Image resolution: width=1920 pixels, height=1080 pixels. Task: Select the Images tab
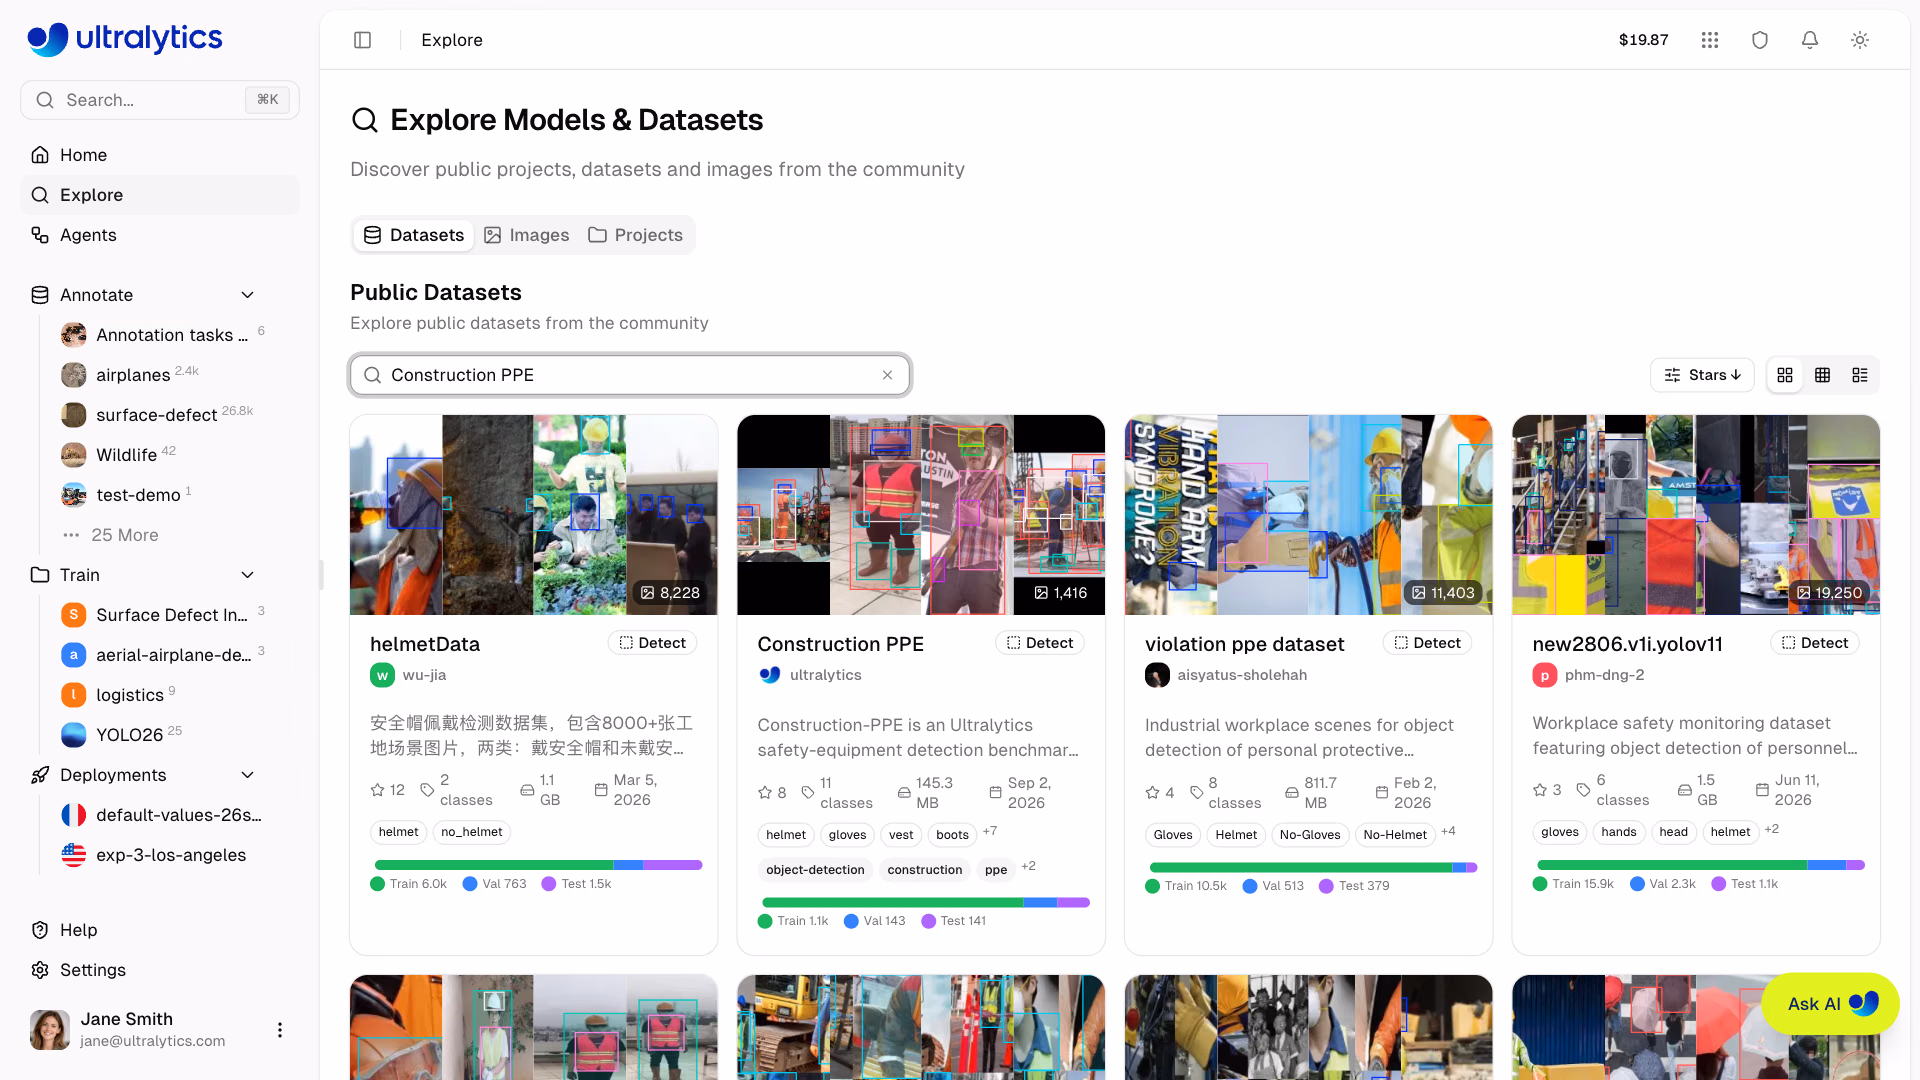[527, 235]
